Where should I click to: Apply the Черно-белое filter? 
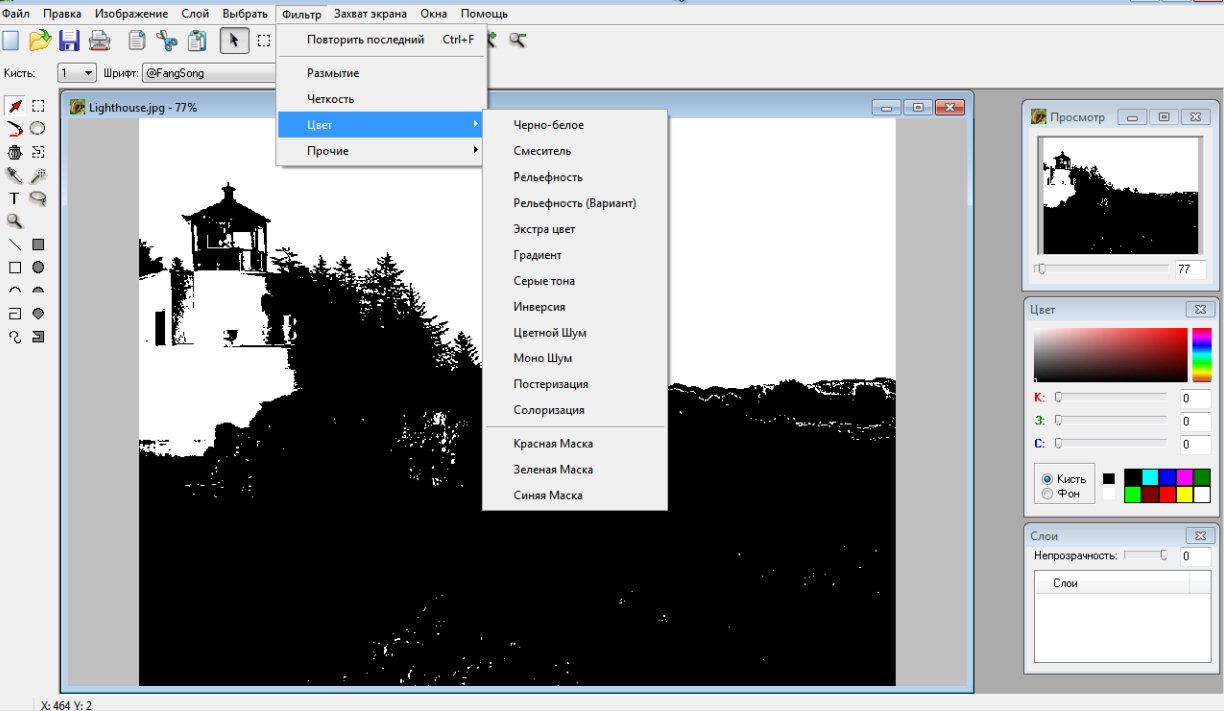point(548,125)
